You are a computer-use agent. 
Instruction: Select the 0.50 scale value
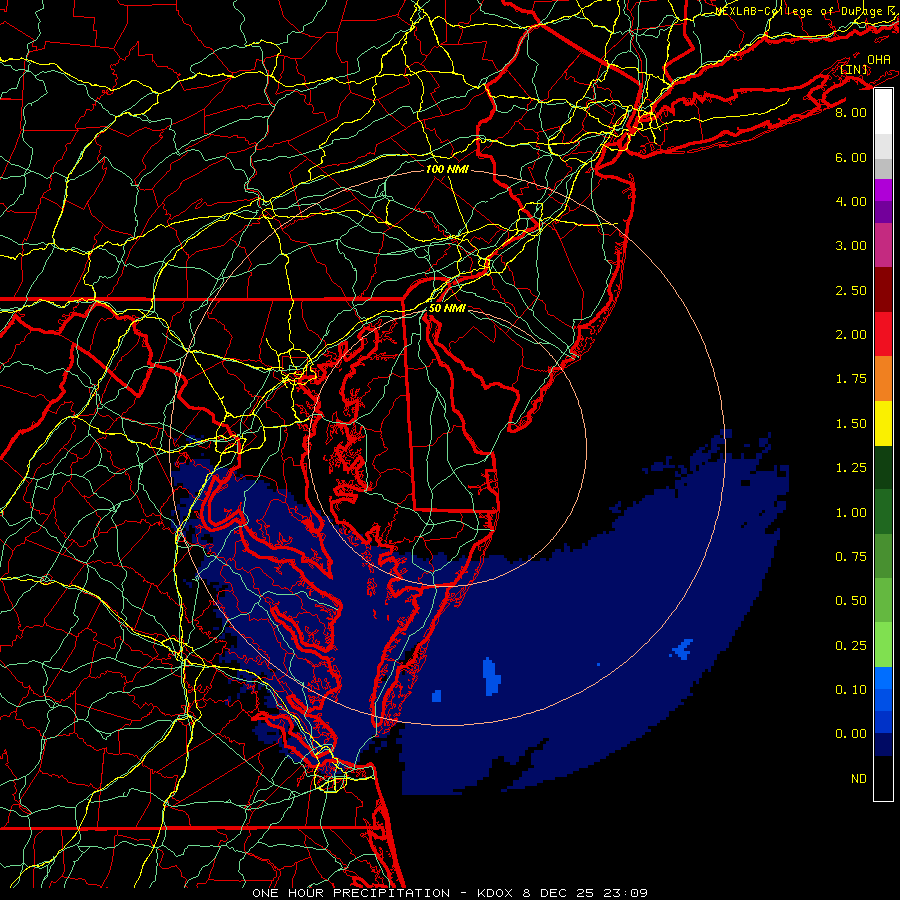point(851,601)
